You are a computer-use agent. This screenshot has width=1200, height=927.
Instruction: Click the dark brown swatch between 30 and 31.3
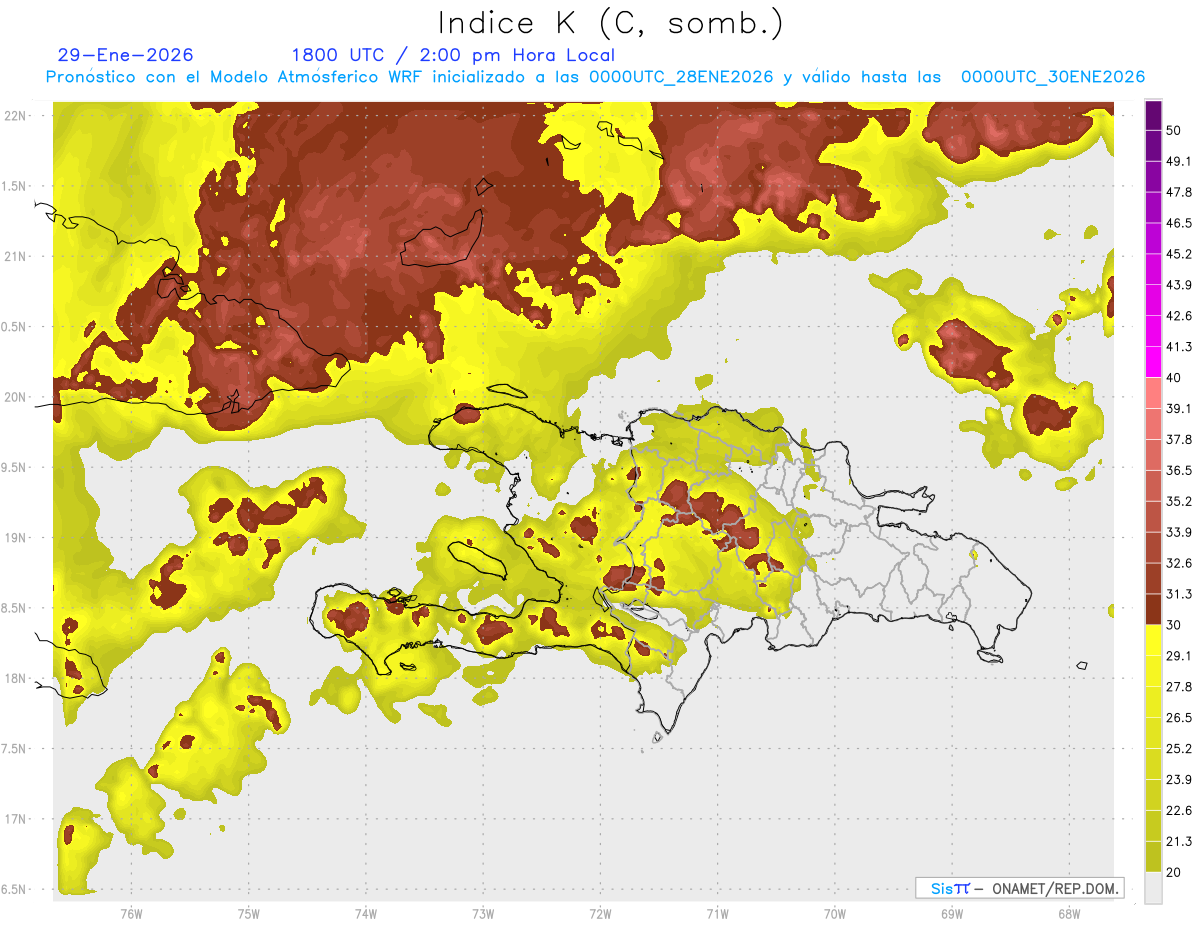click(x=1153, y=609)
